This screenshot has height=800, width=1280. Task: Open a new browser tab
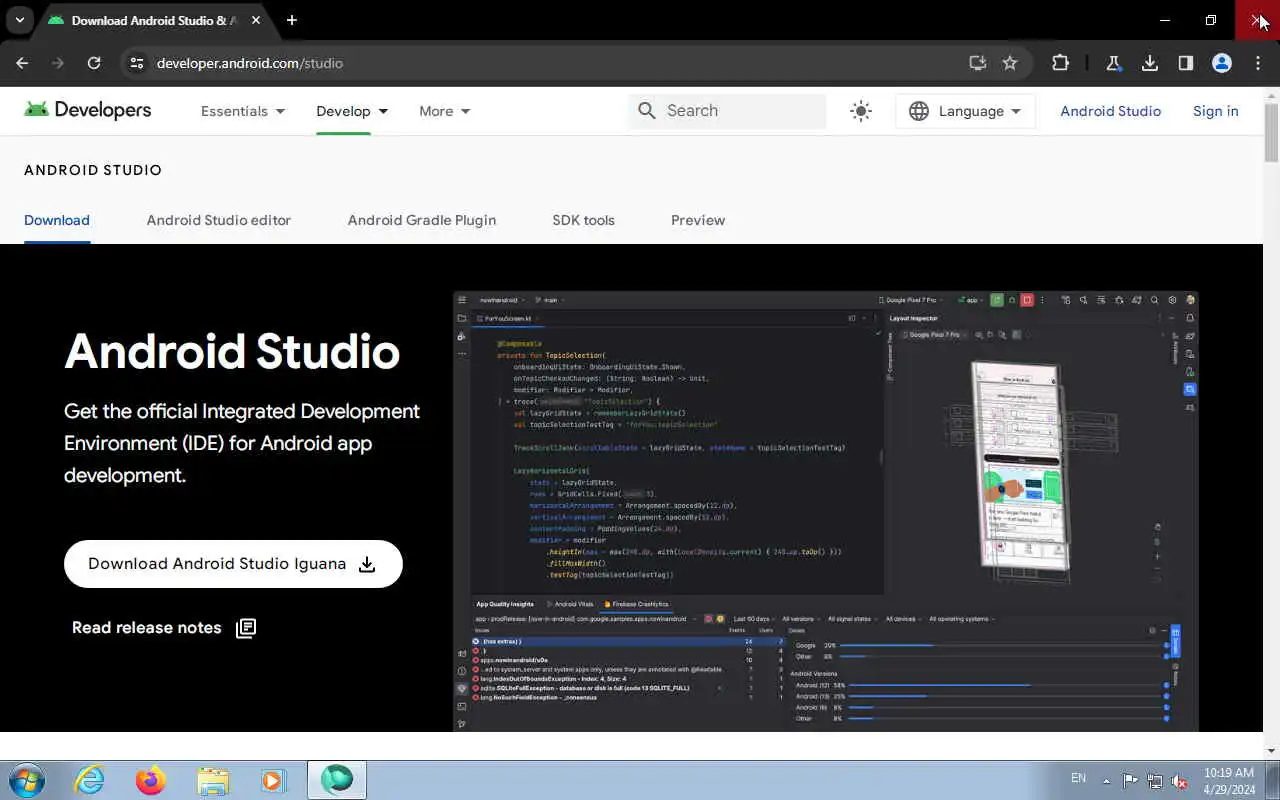[292, 20]
